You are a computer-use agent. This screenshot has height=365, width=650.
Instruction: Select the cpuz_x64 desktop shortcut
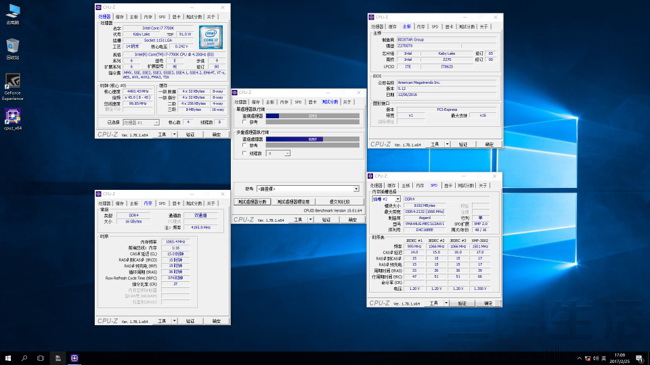[x=13, y=119]
